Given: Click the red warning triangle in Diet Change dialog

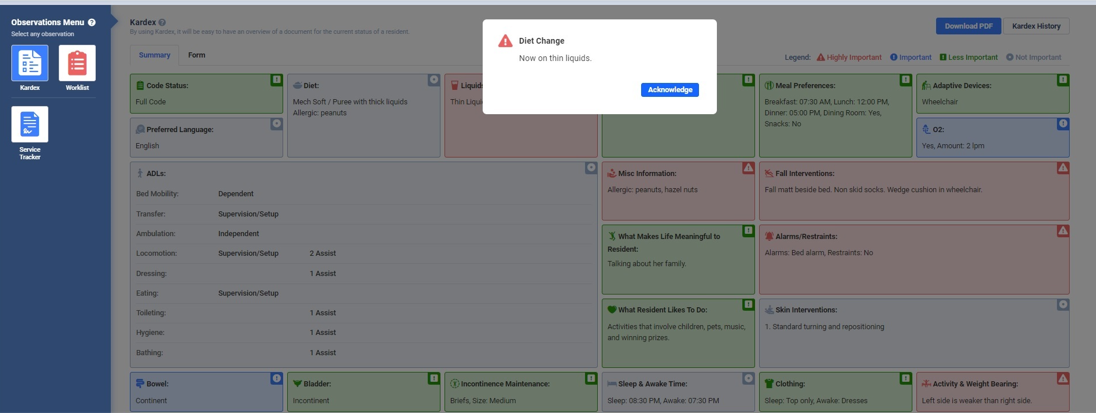Looking at the screenshot, I should [x=505, y=41].
